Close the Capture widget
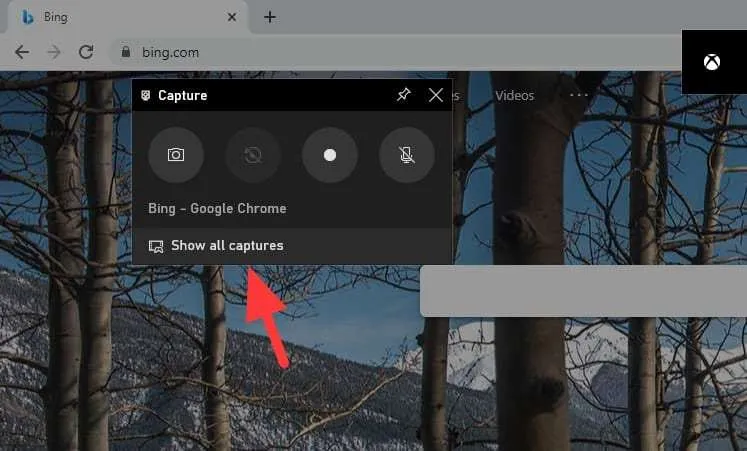The height and width of the screenshot is (451, 747). (x=435, y=95)
